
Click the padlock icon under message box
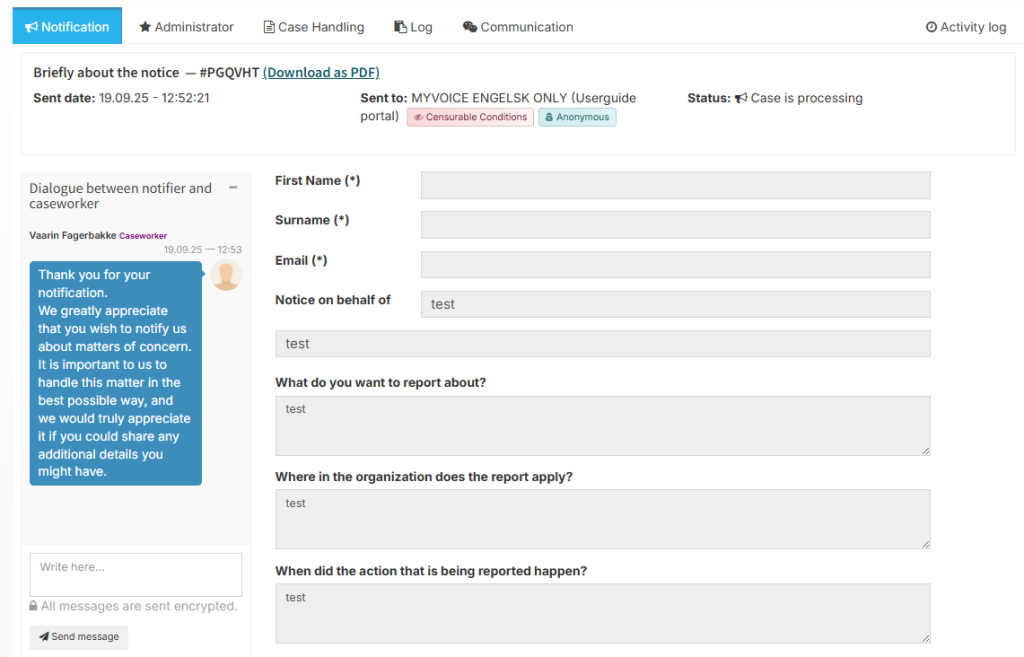pyautogui.click(x=34, y=606)
